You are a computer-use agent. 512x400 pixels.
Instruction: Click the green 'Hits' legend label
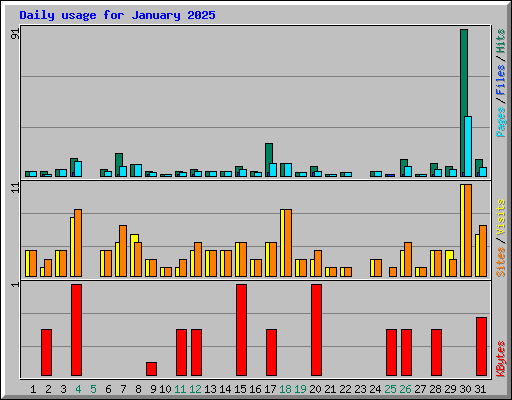click(500, 41)
